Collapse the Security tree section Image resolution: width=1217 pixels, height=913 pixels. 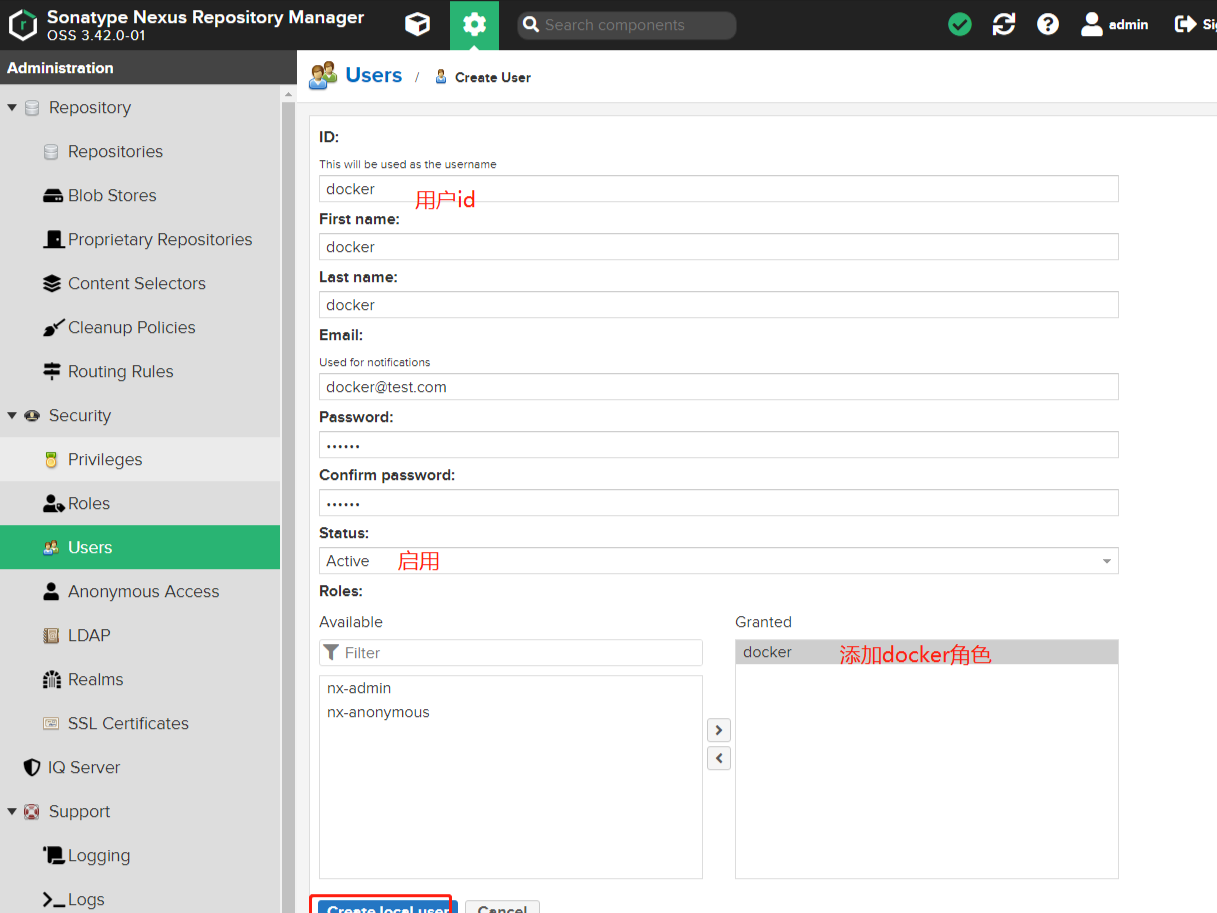tap(12, 416)
